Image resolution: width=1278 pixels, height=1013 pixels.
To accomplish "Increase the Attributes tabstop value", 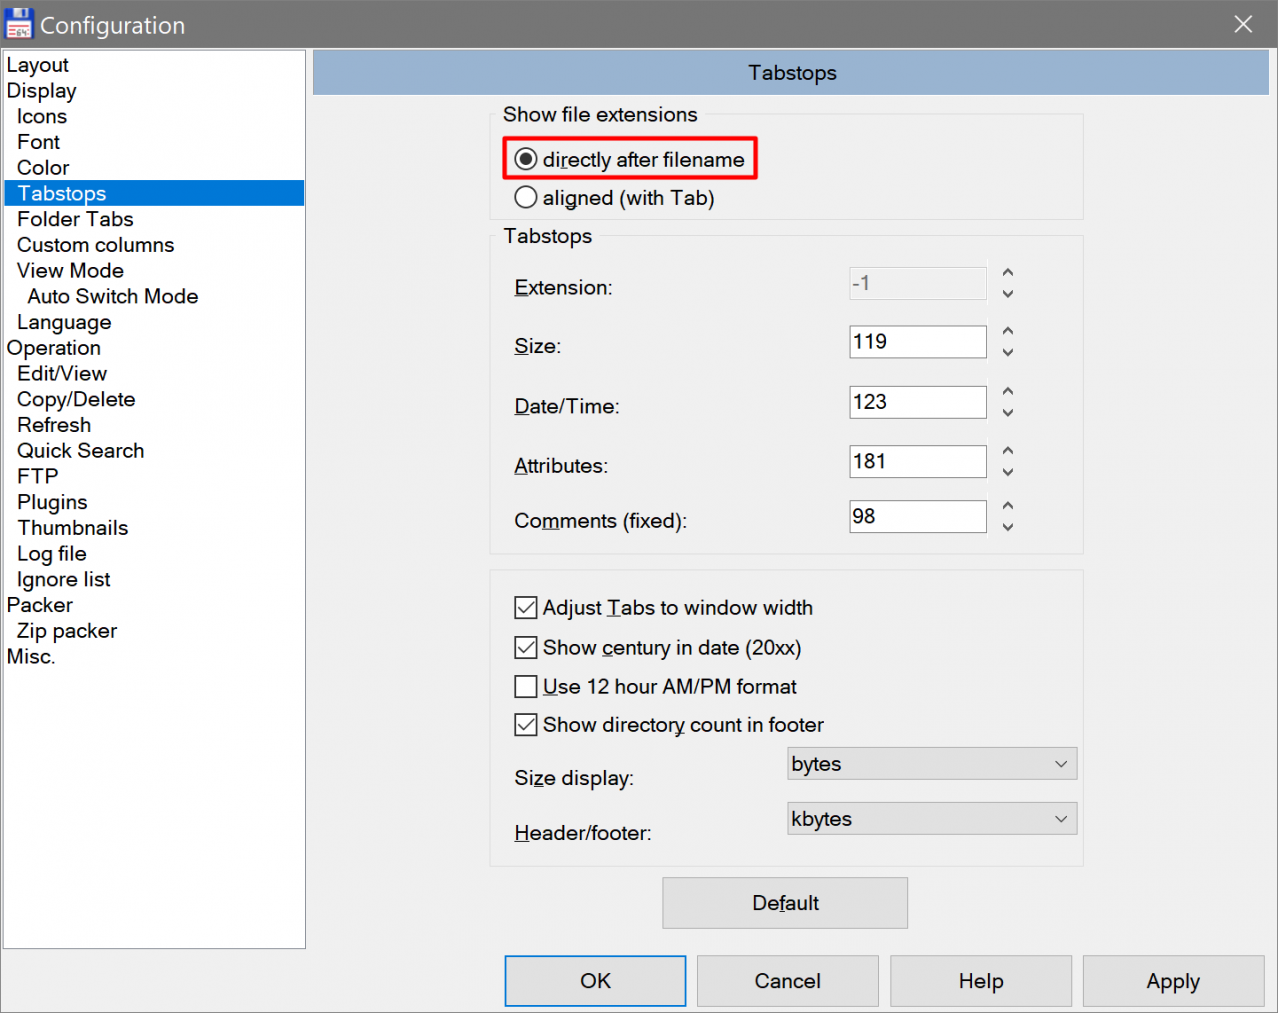I will (1007, 451).
